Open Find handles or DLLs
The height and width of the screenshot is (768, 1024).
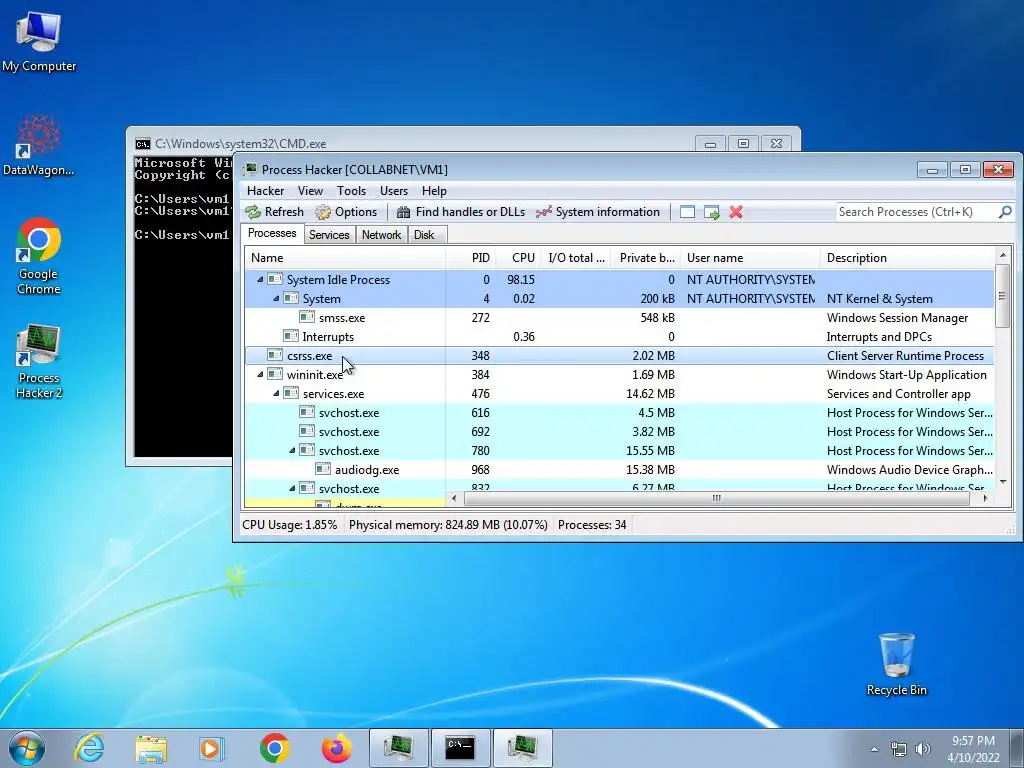pyautogui.click(x=460, y=212)
